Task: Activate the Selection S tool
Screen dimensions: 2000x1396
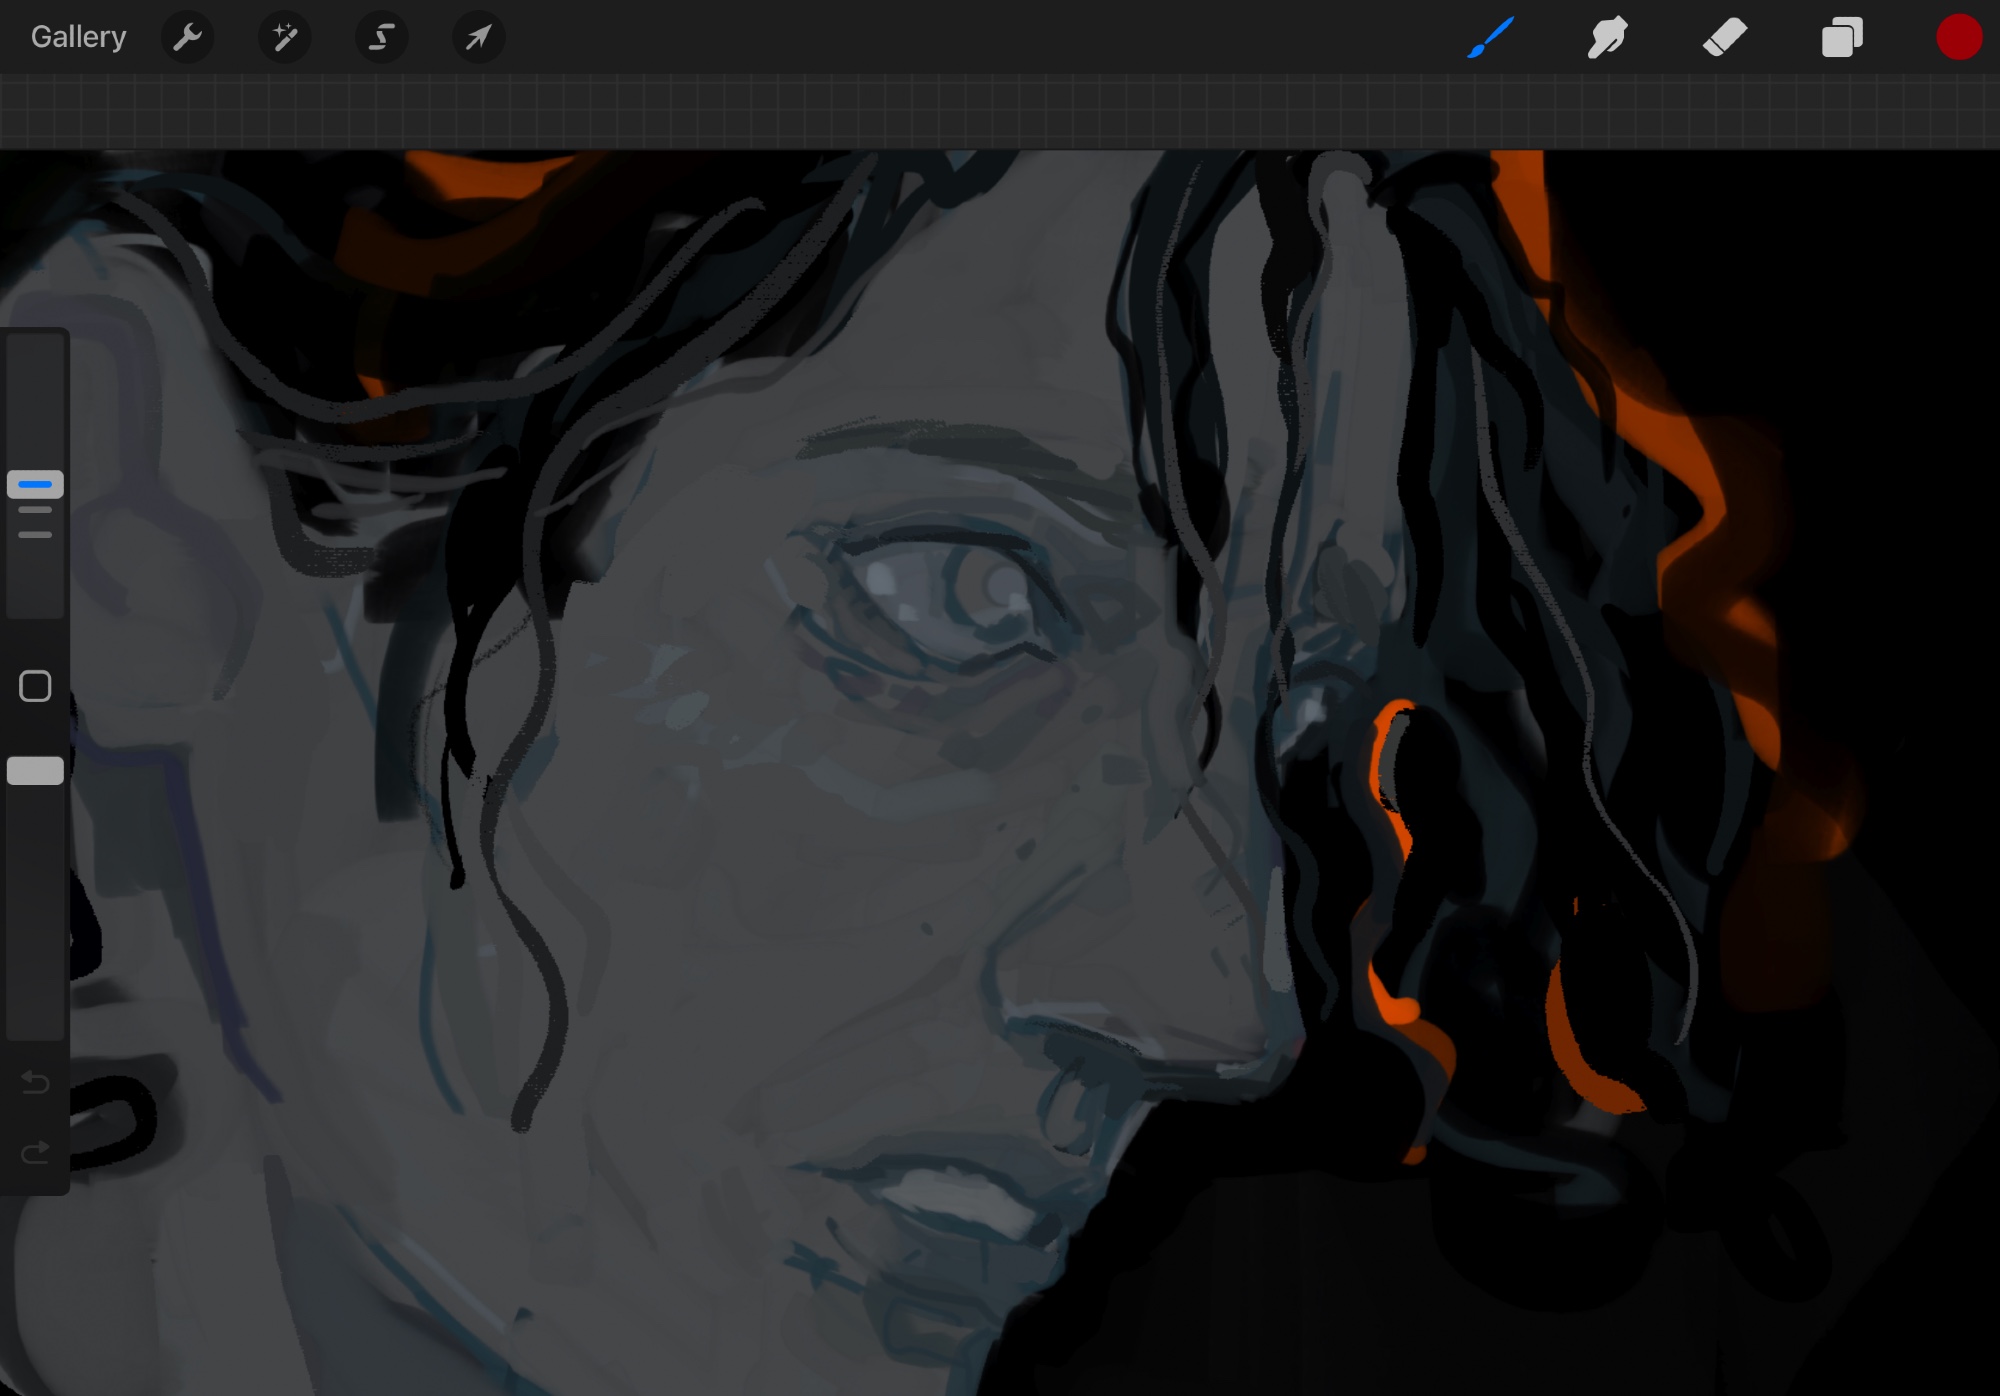Action: 381,38
